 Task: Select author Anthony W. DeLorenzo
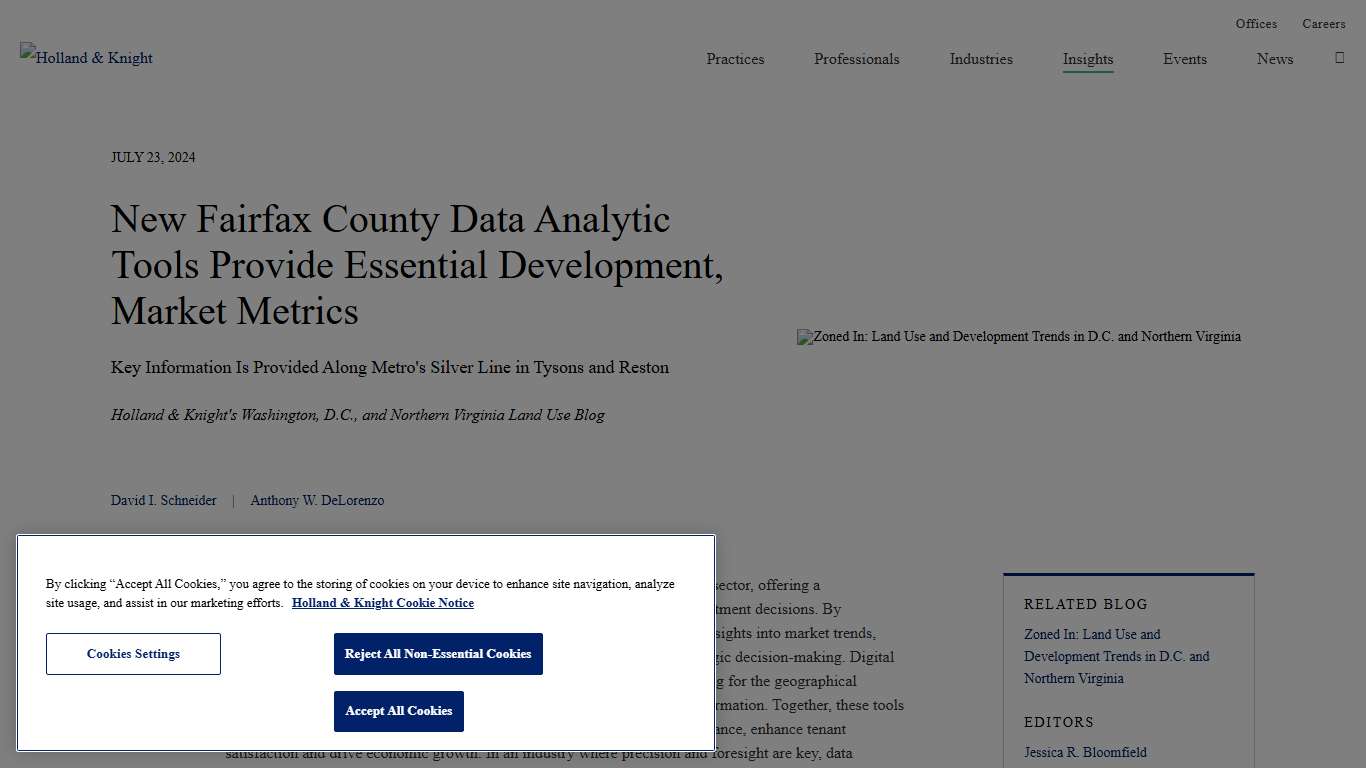[317, 500]
